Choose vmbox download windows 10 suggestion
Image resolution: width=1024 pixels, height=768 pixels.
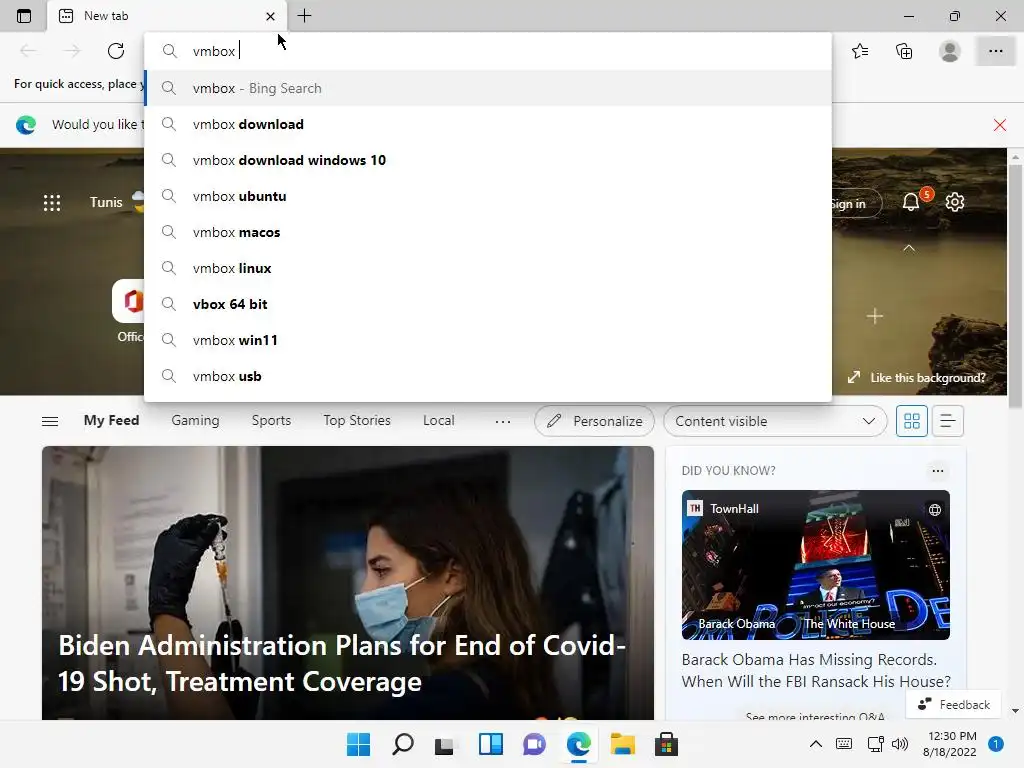click(488, 160)
